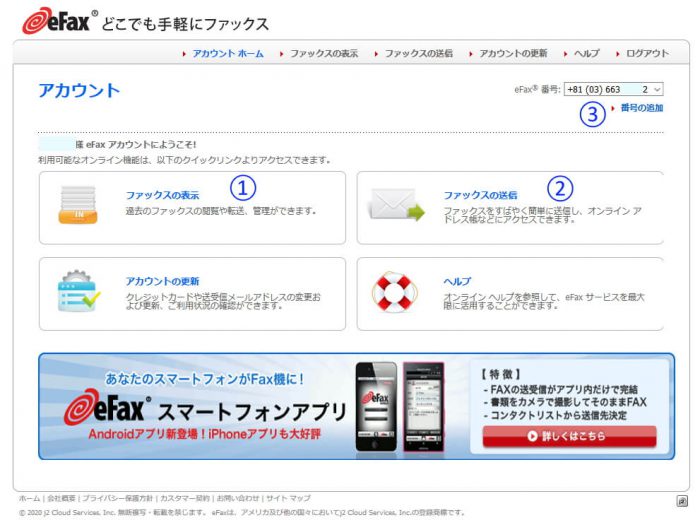Click the あなたのスマートフォンがFax機に! banner text
The image size is (700, 520).
(205, 379)
